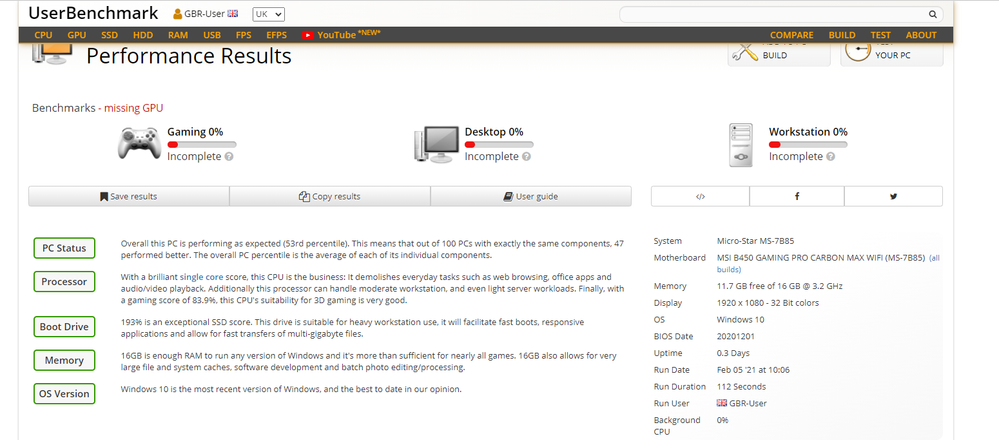Open the ABOUT page
The image size is (999, 440).
921,35
